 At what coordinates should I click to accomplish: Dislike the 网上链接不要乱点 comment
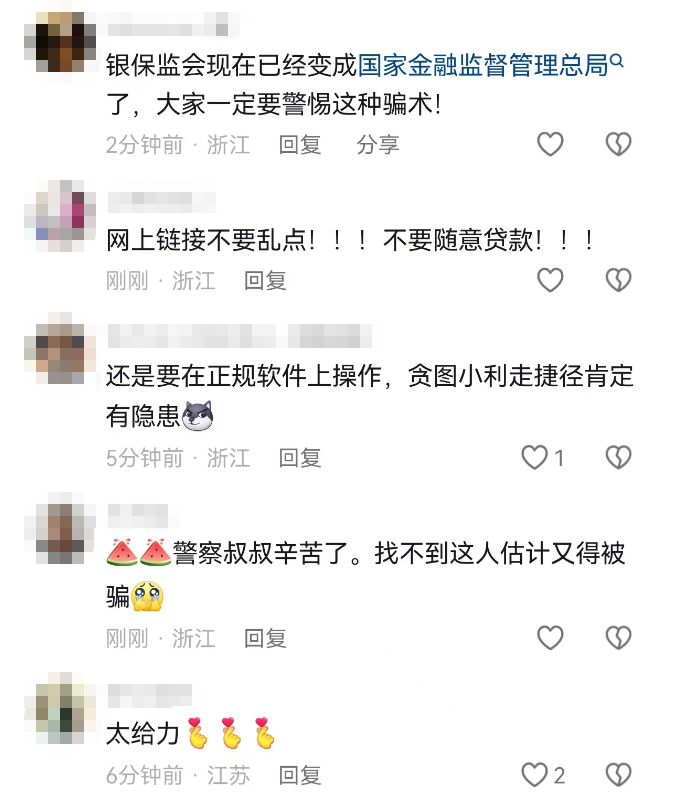click(x=618, y=280)
